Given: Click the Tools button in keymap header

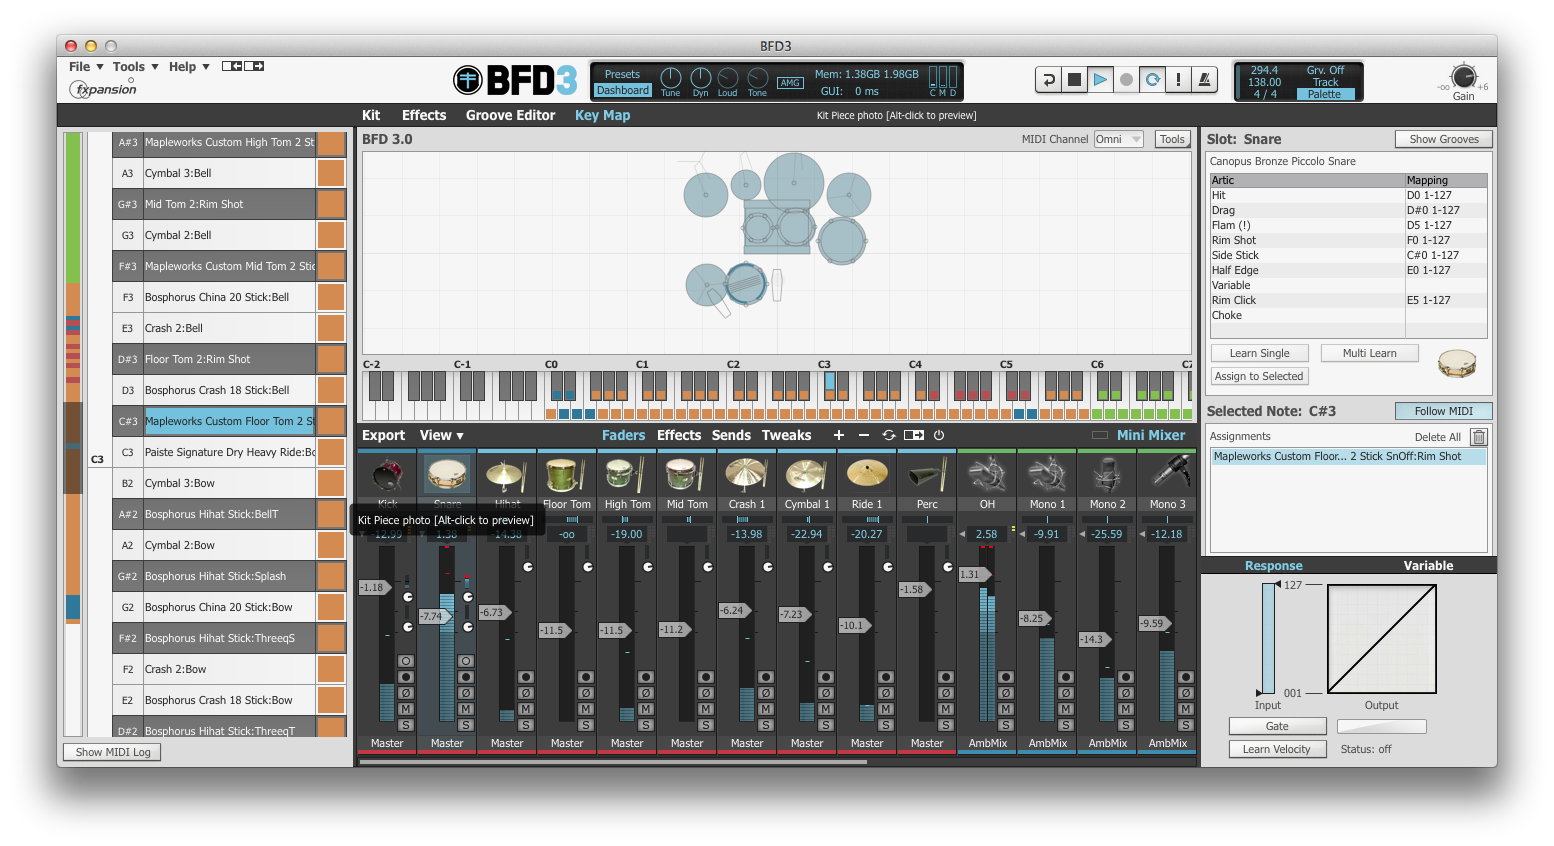Looking at the screenshot, I should pyautogui.click(x=1172, y=139).
